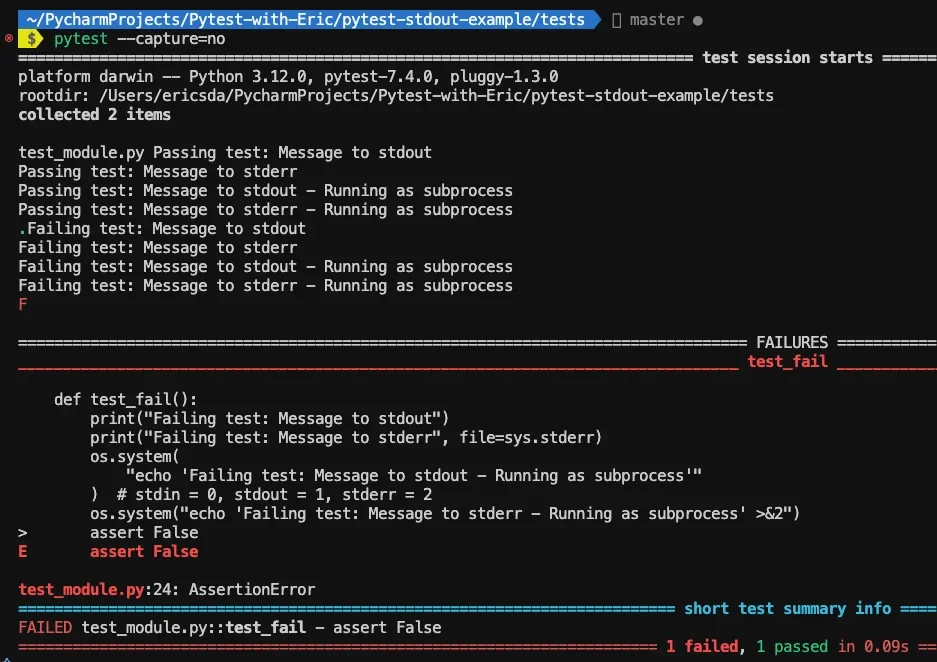Click the 'test session starts' header
The image size is (937, 662).
tap(787, 58)
